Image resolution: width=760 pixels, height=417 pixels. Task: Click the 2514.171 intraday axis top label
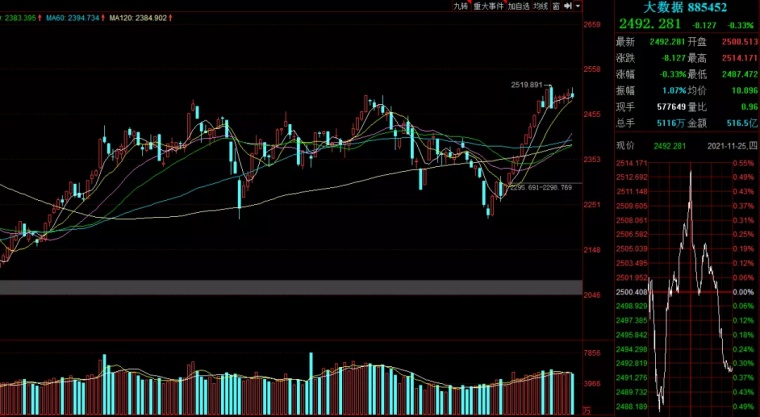click(632, 163)
